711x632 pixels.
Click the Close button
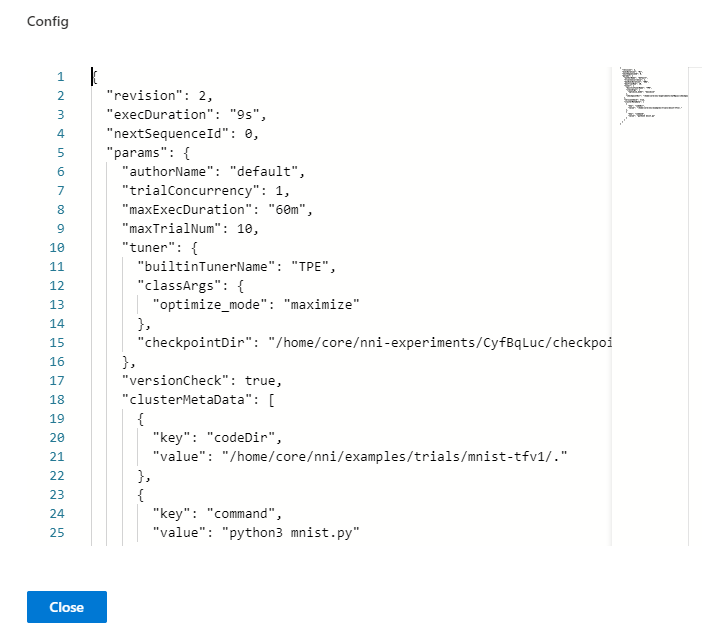click(x=66, y=607)
